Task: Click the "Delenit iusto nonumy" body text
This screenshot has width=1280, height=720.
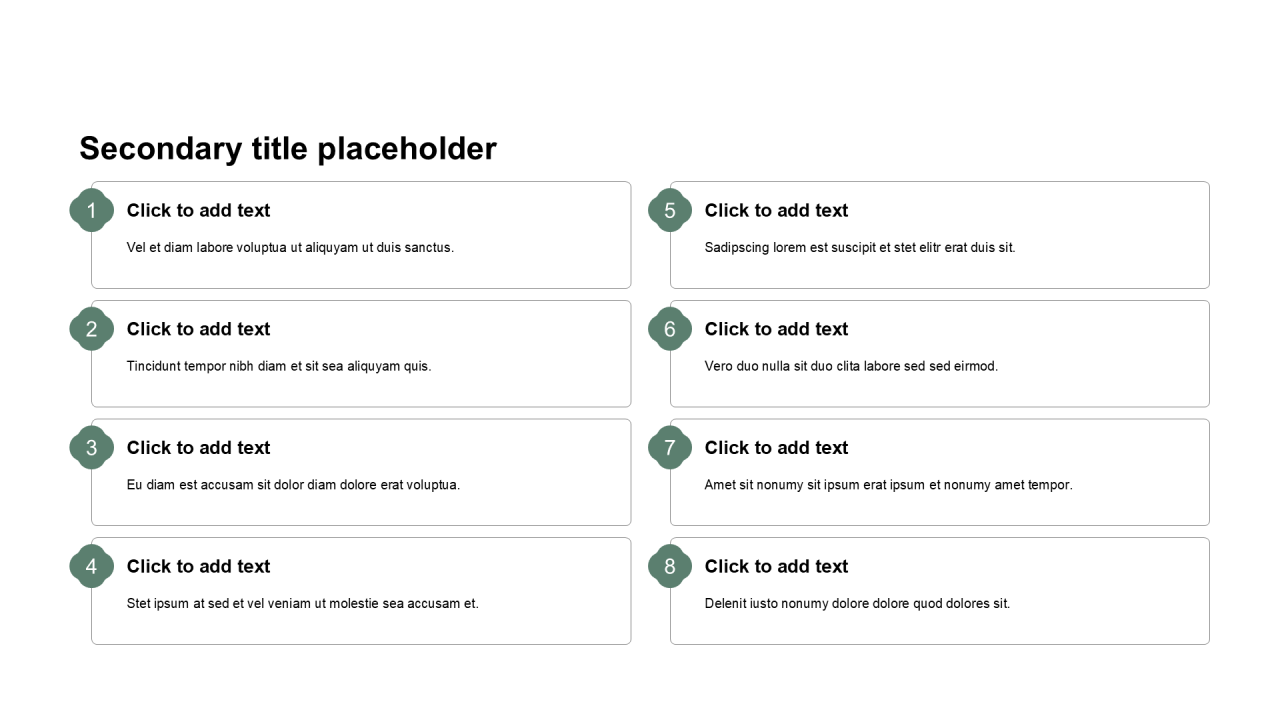Action: point(857,603)
